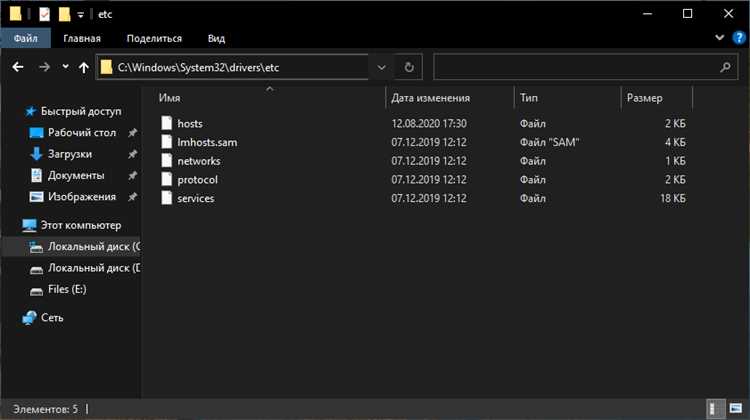Switch to details view in the status bar

tap(717, 408)
